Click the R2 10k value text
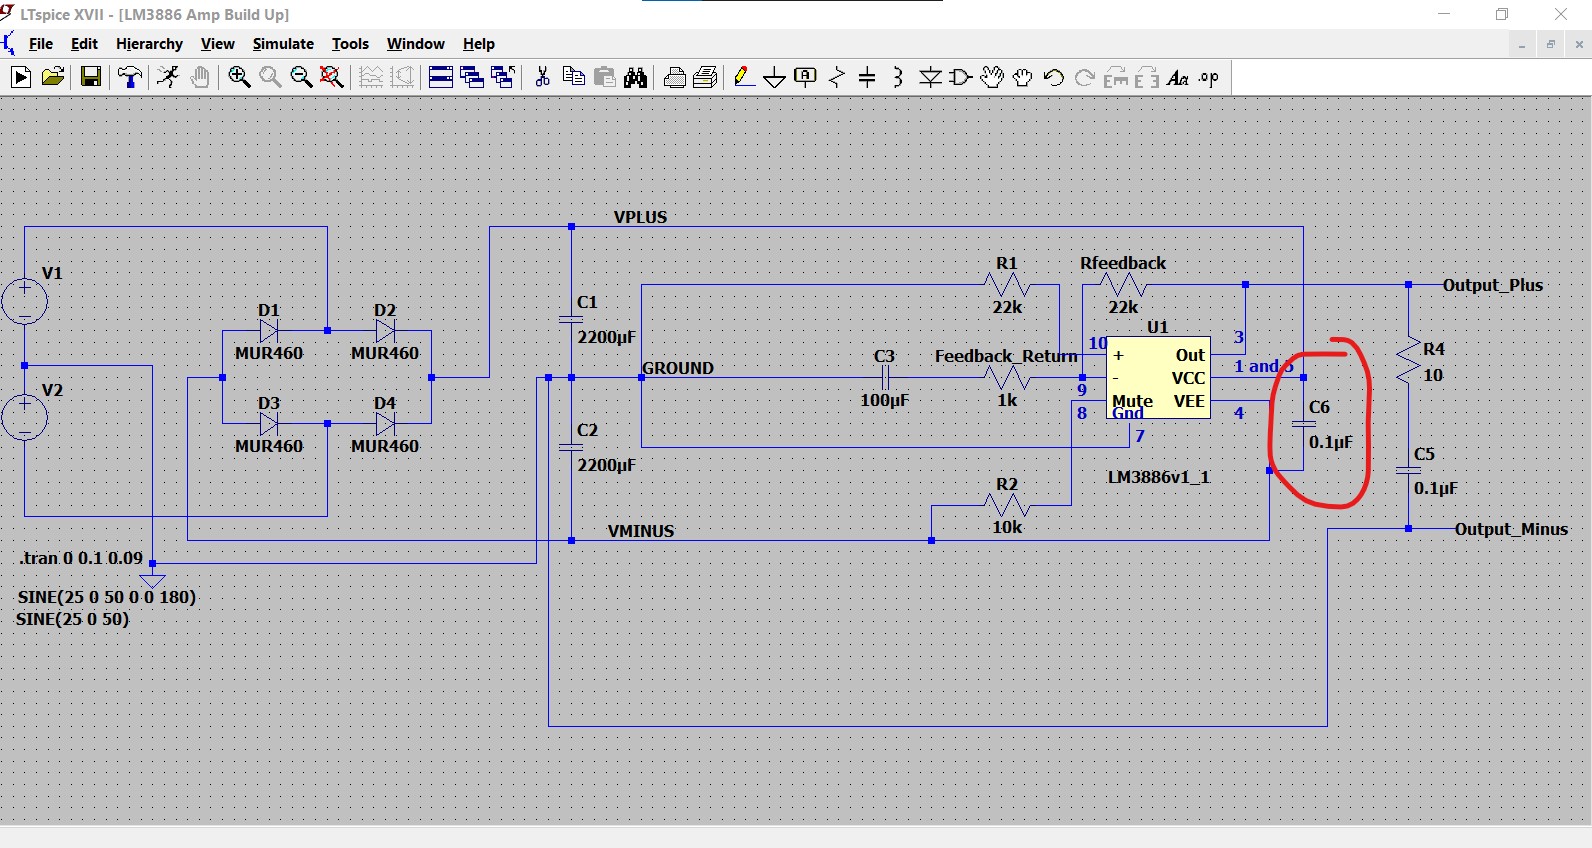Viewport: 1592px width, 848px height. (1007, 527)
